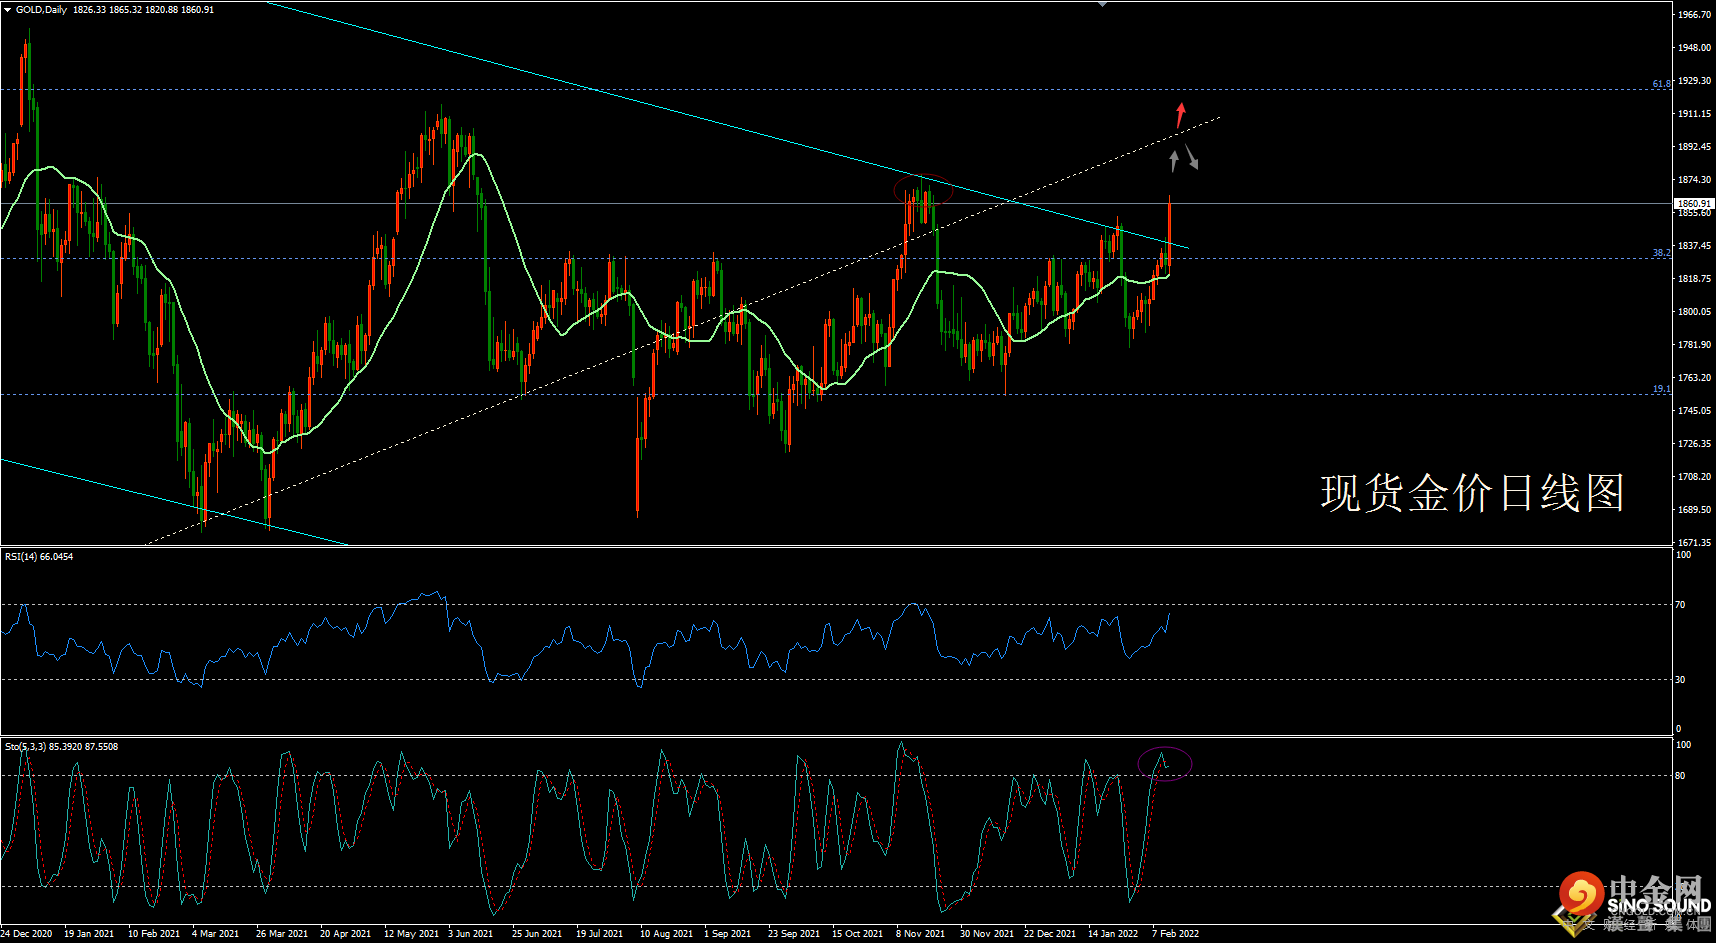Click the 1860.91 current price tag
Screen dimensions: 1716x943
pos(1694,203)
